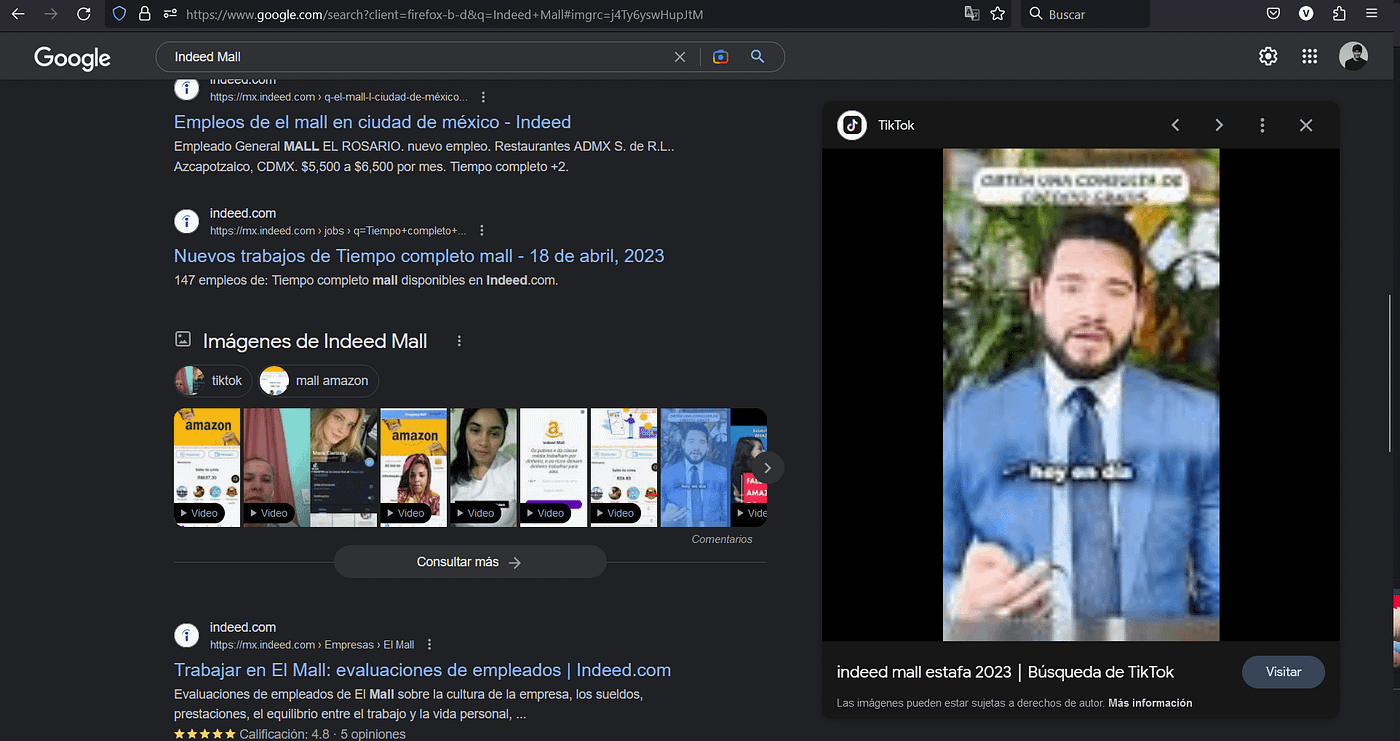Reload the current page
The width and height of the screenshot is (1400, 741).
coord(84,14)
